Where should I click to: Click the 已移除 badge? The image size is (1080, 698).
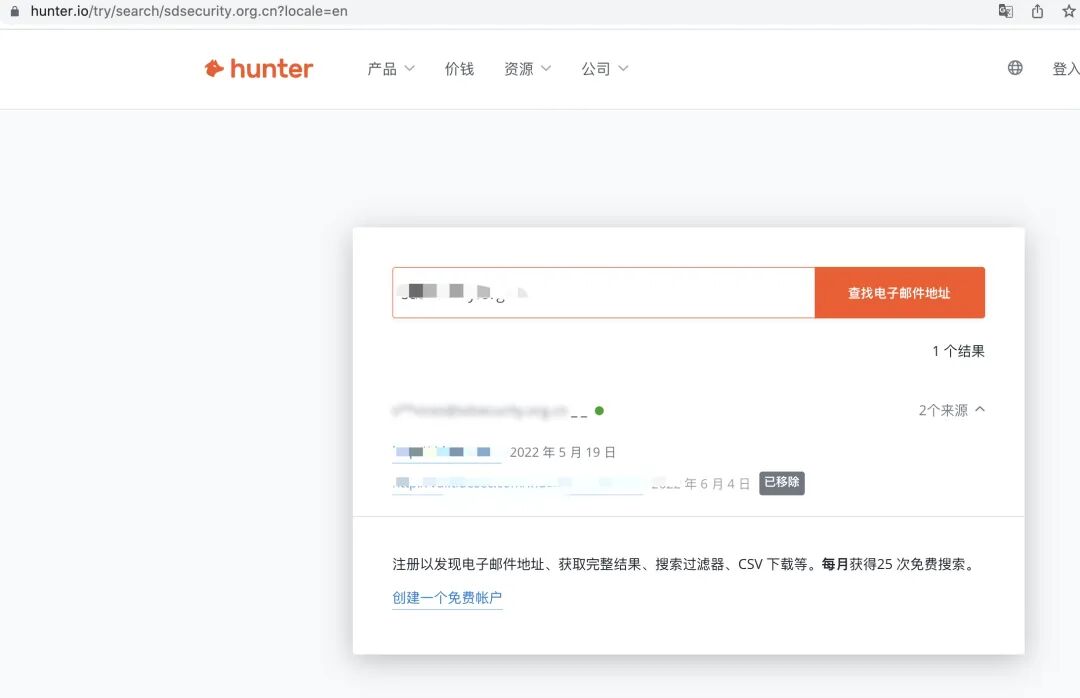click(x=782, y=482)
